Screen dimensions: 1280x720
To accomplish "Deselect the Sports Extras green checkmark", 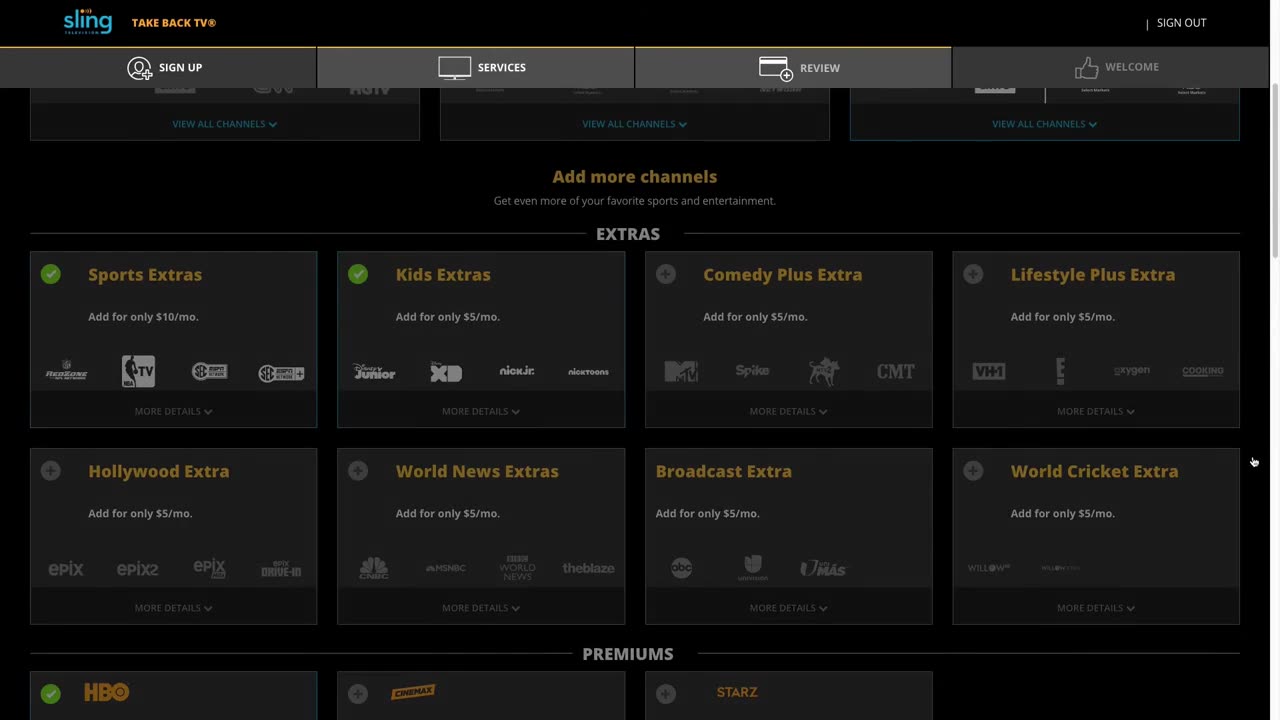I will pyautogui.click(x=51, y=274).
